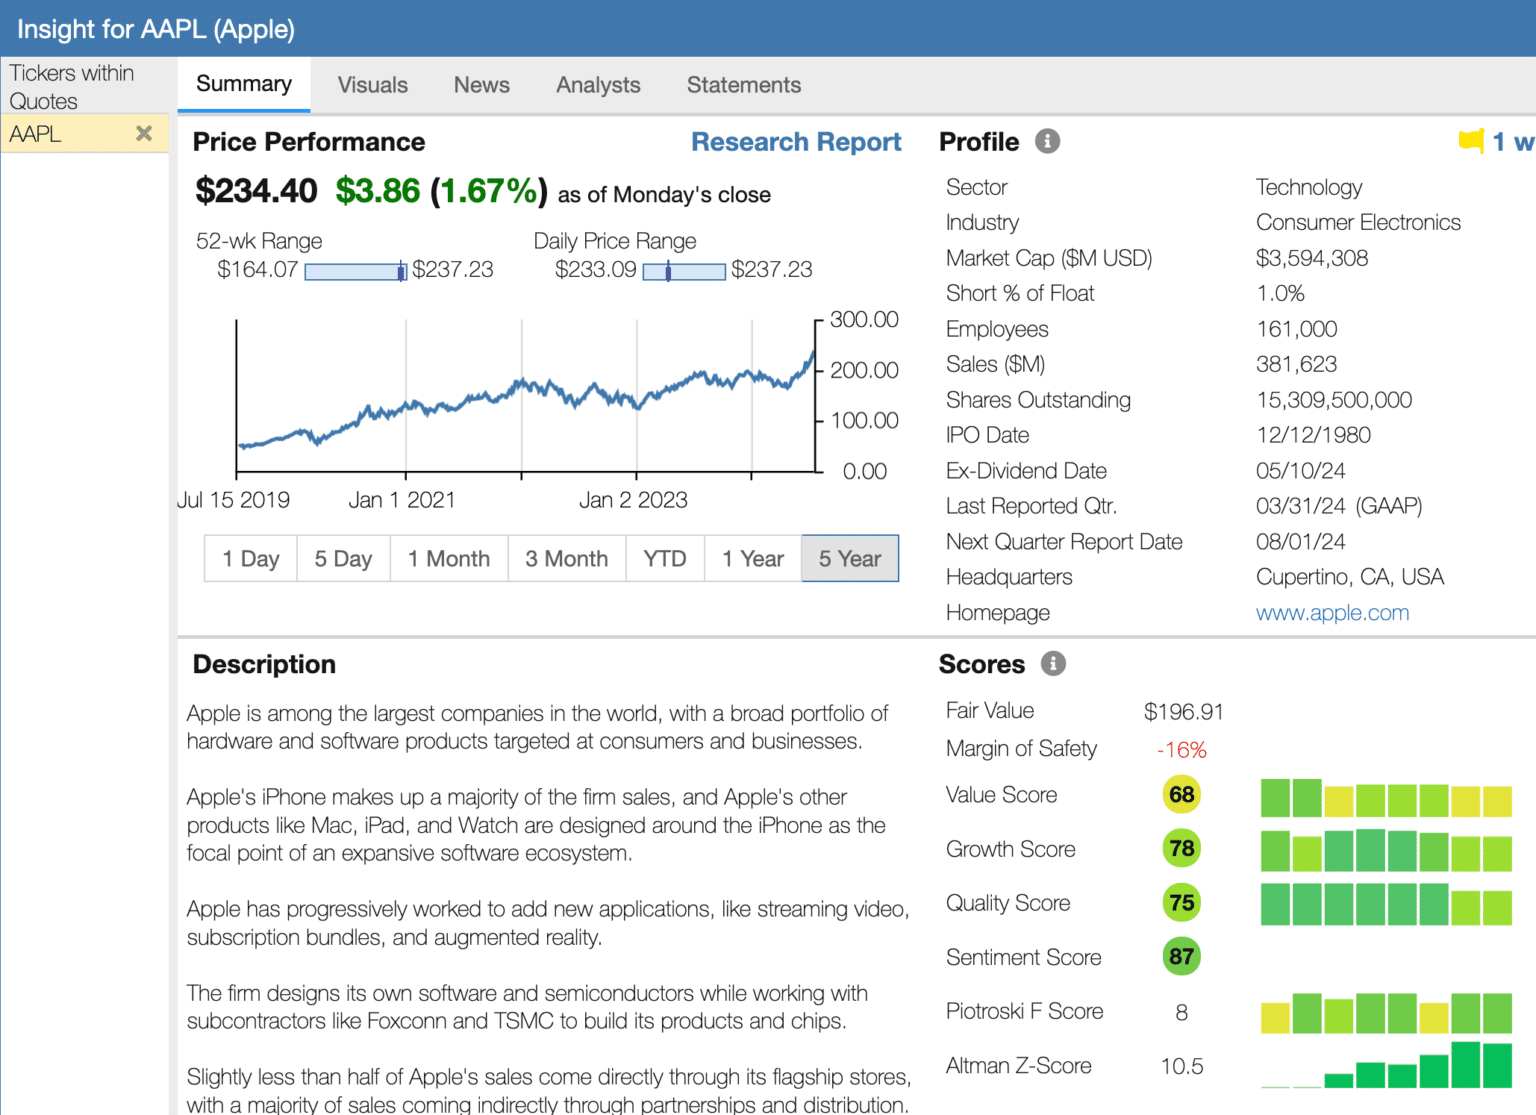Click the Sentiment Score 87 badge
This screenshot has height=1115, width=1536.
(x=1181, y=956)
